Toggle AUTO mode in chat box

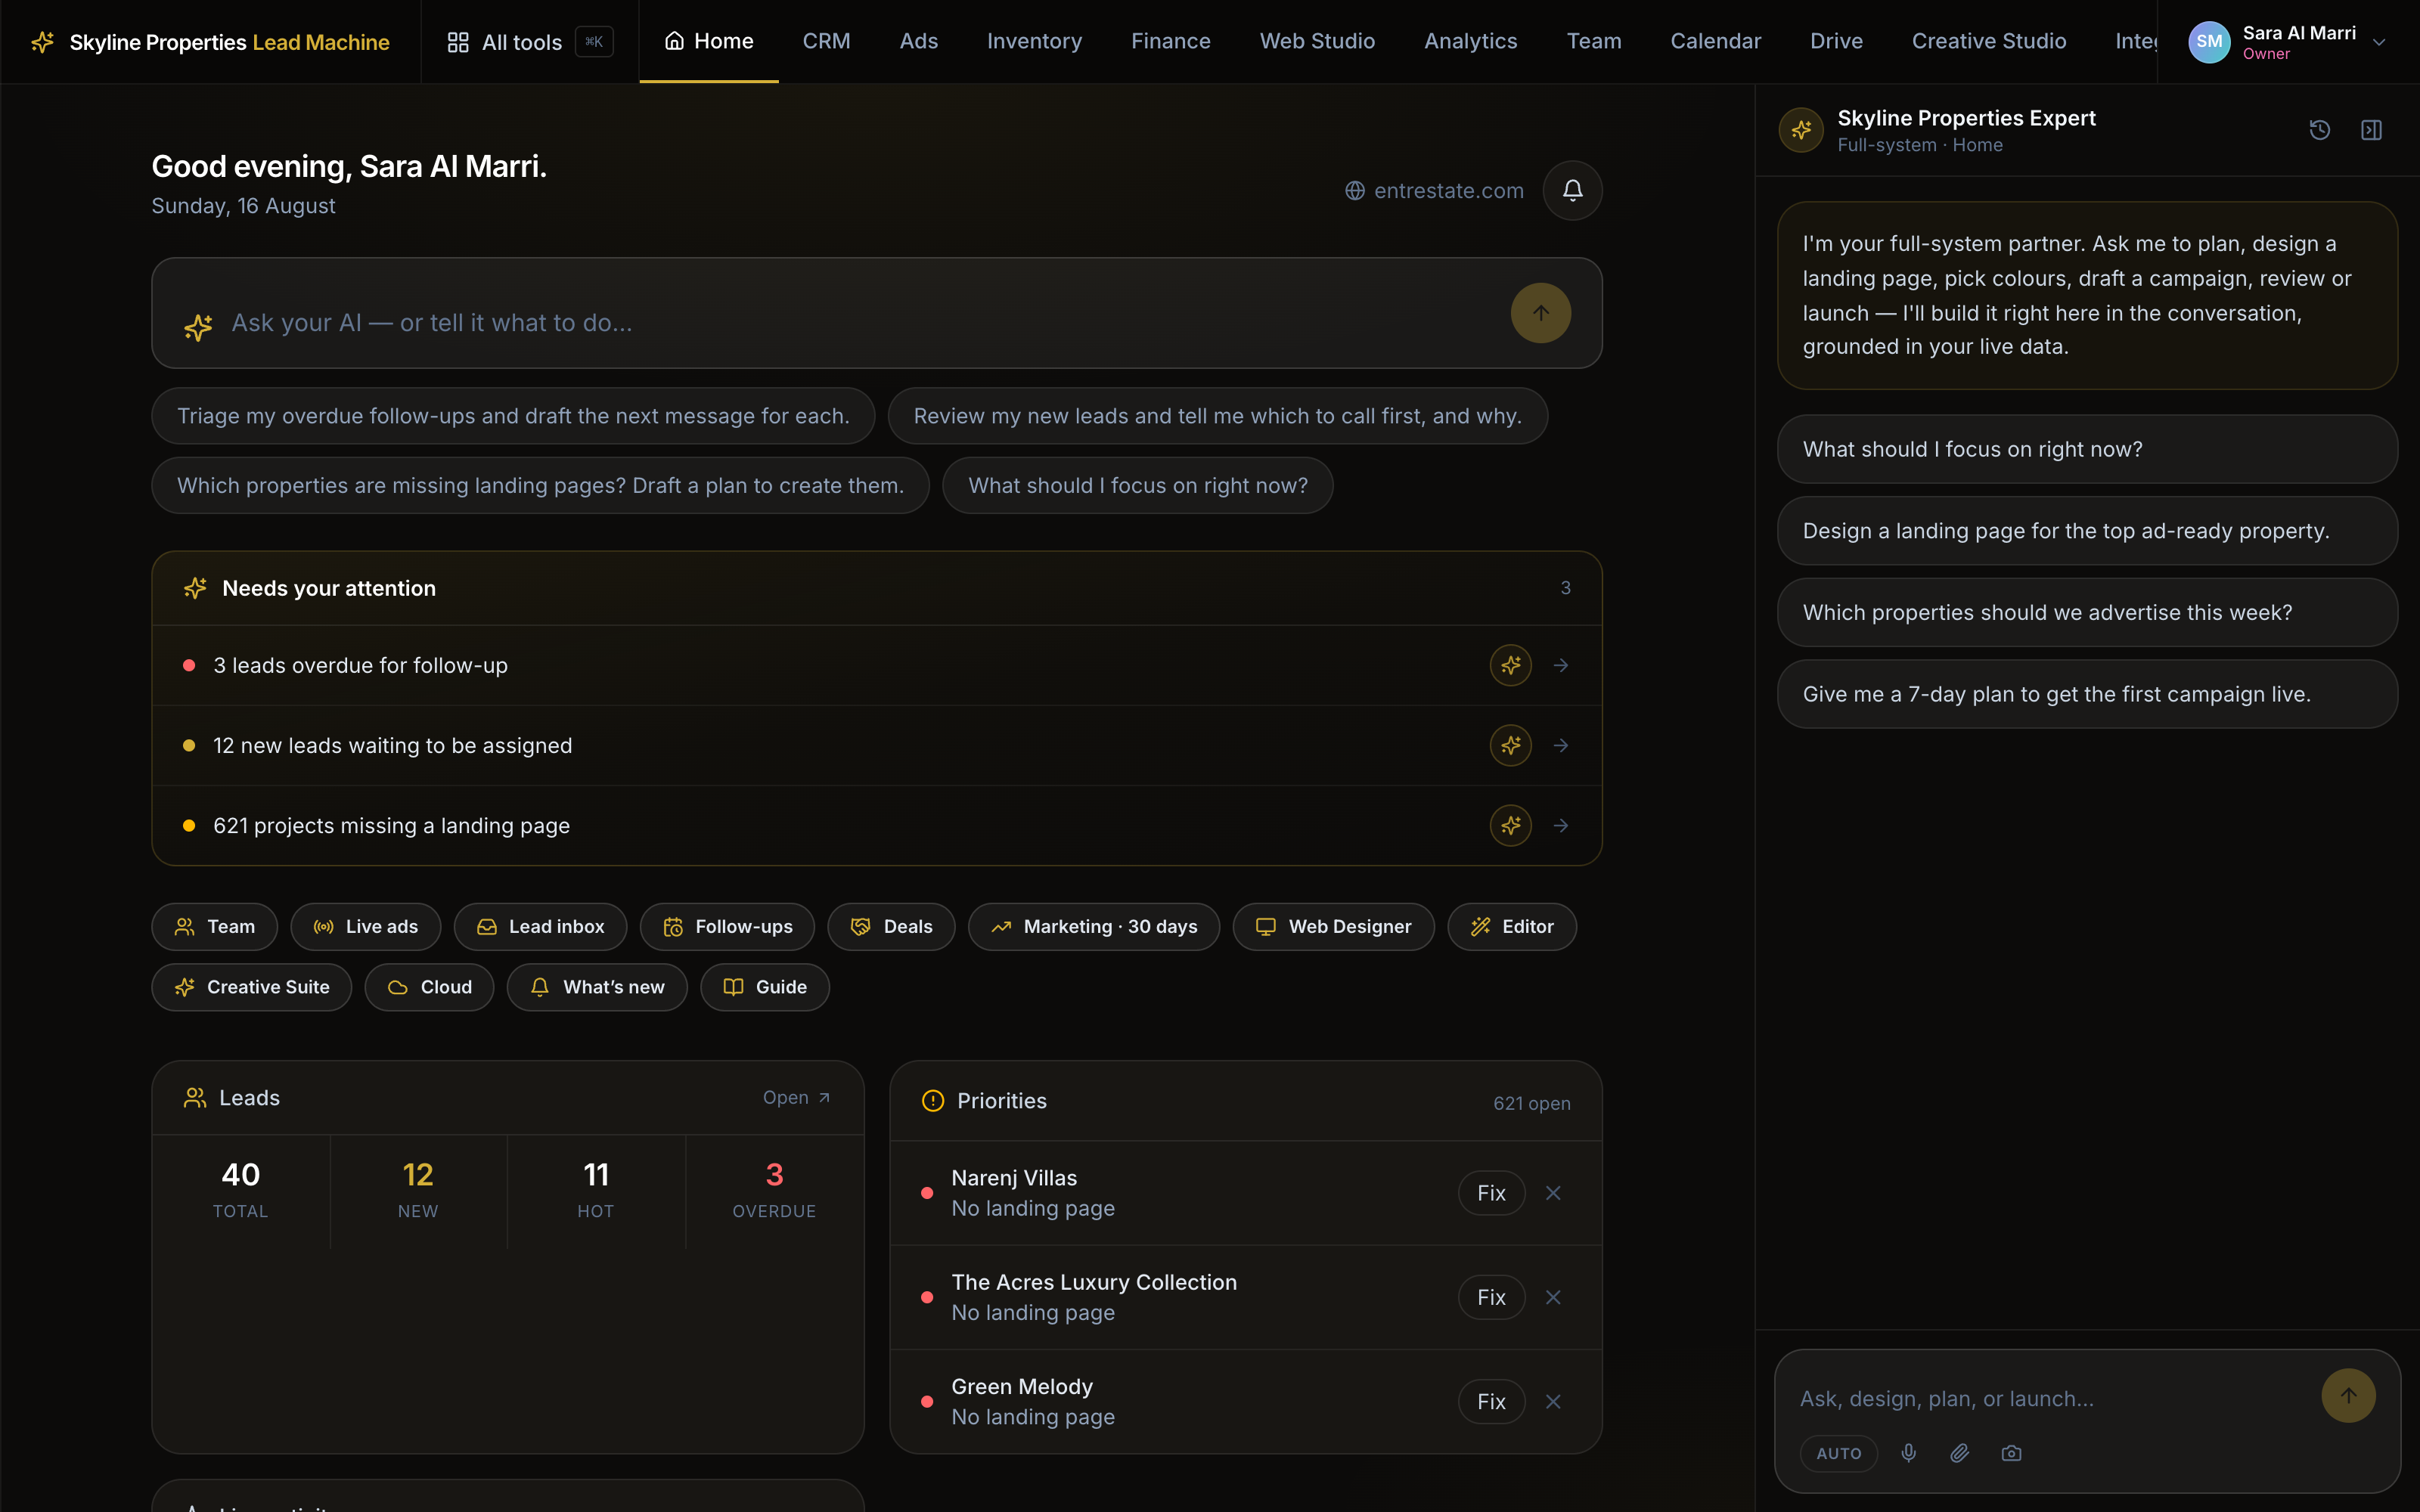pos(1839,1453)
